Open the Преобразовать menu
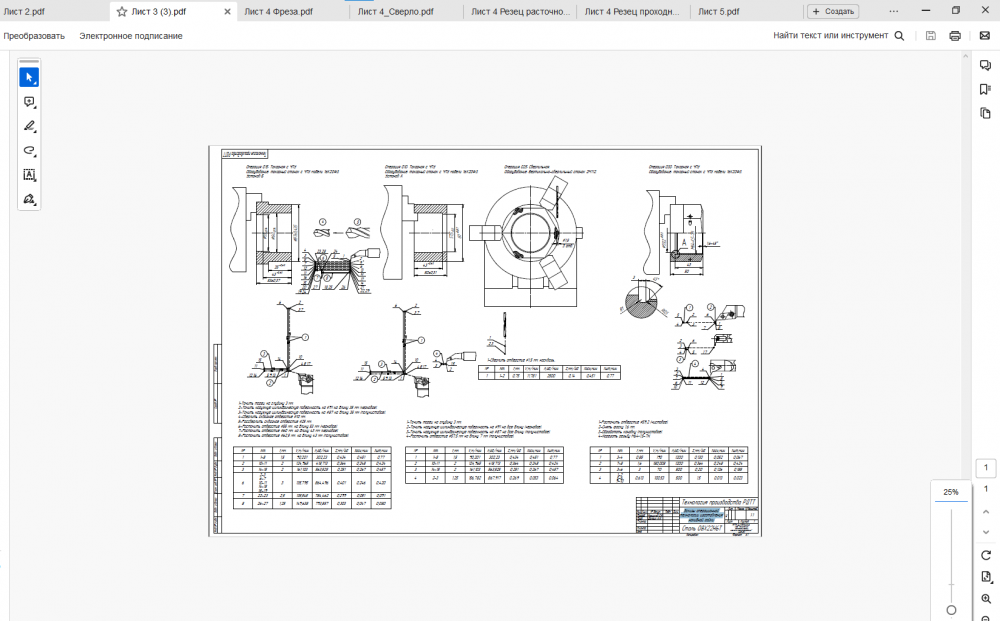 click(34, 36)
